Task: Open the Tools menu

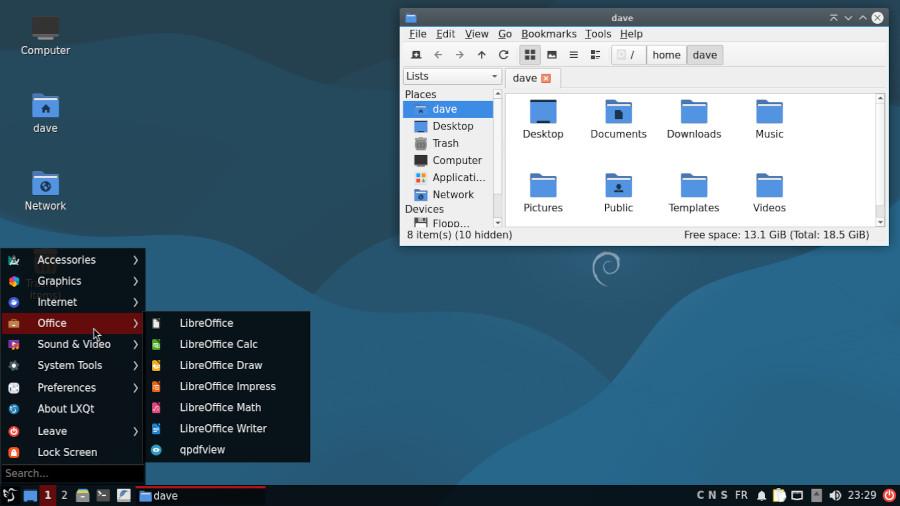Action: coord(598,34)
